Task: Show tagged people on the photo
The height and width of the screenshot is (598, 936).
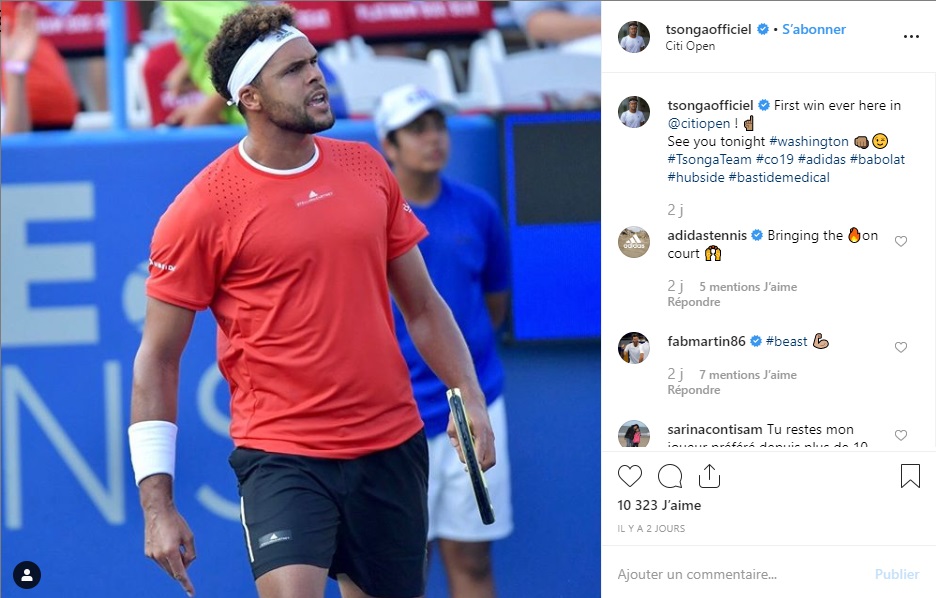Action: [x=27, y=575]
